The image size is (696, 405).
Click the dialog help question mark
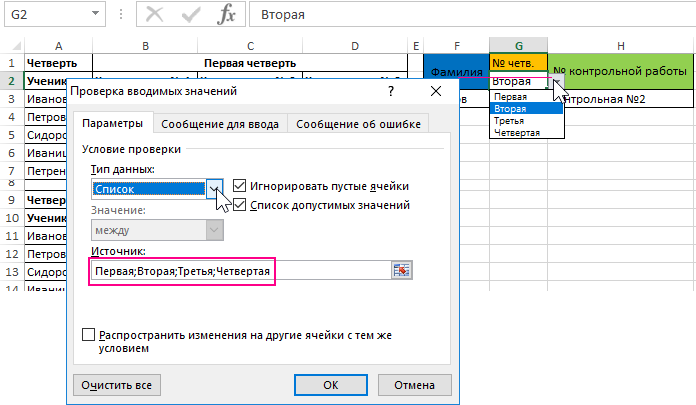click(x=391, y=91)
